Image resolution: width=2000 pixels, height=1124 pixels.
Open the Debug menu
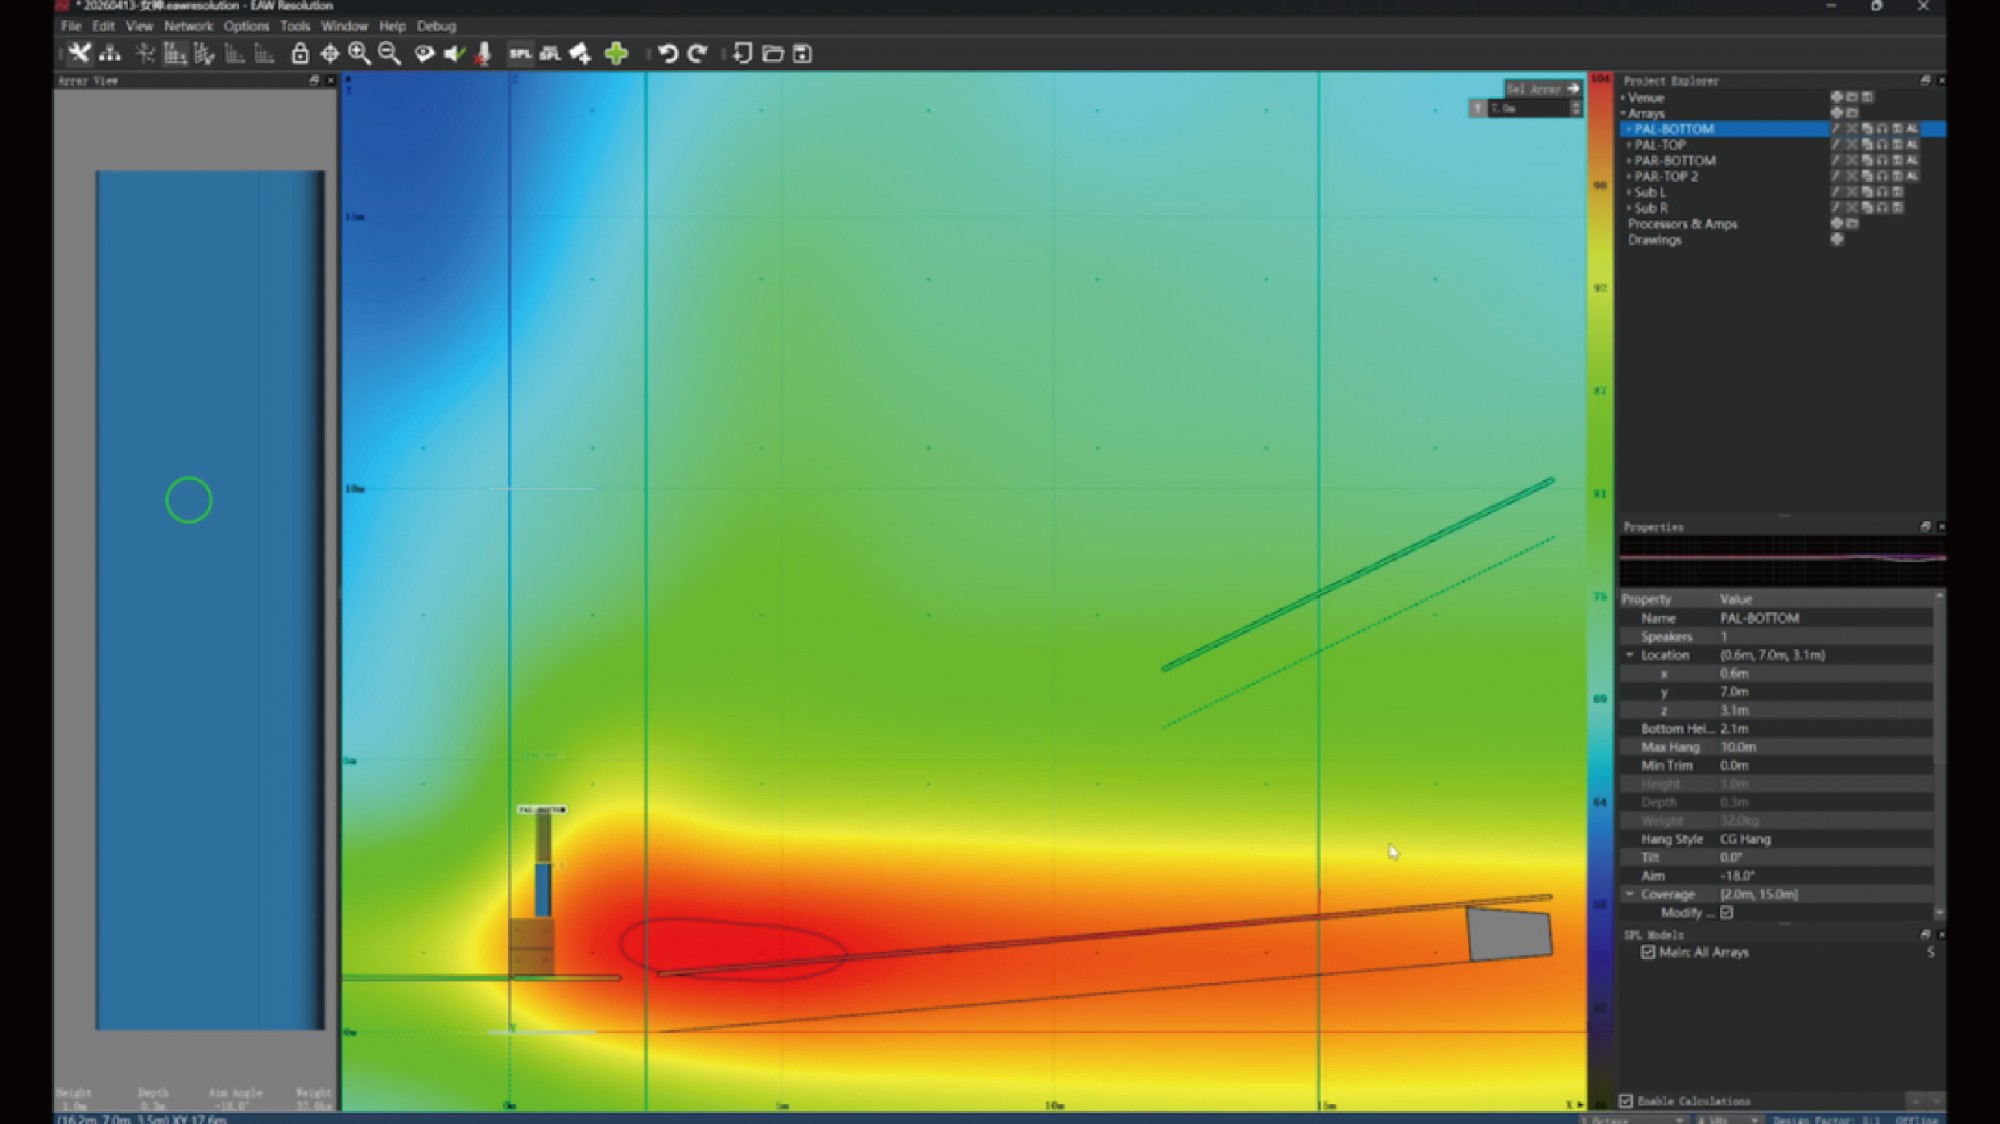tap(436, 26)
